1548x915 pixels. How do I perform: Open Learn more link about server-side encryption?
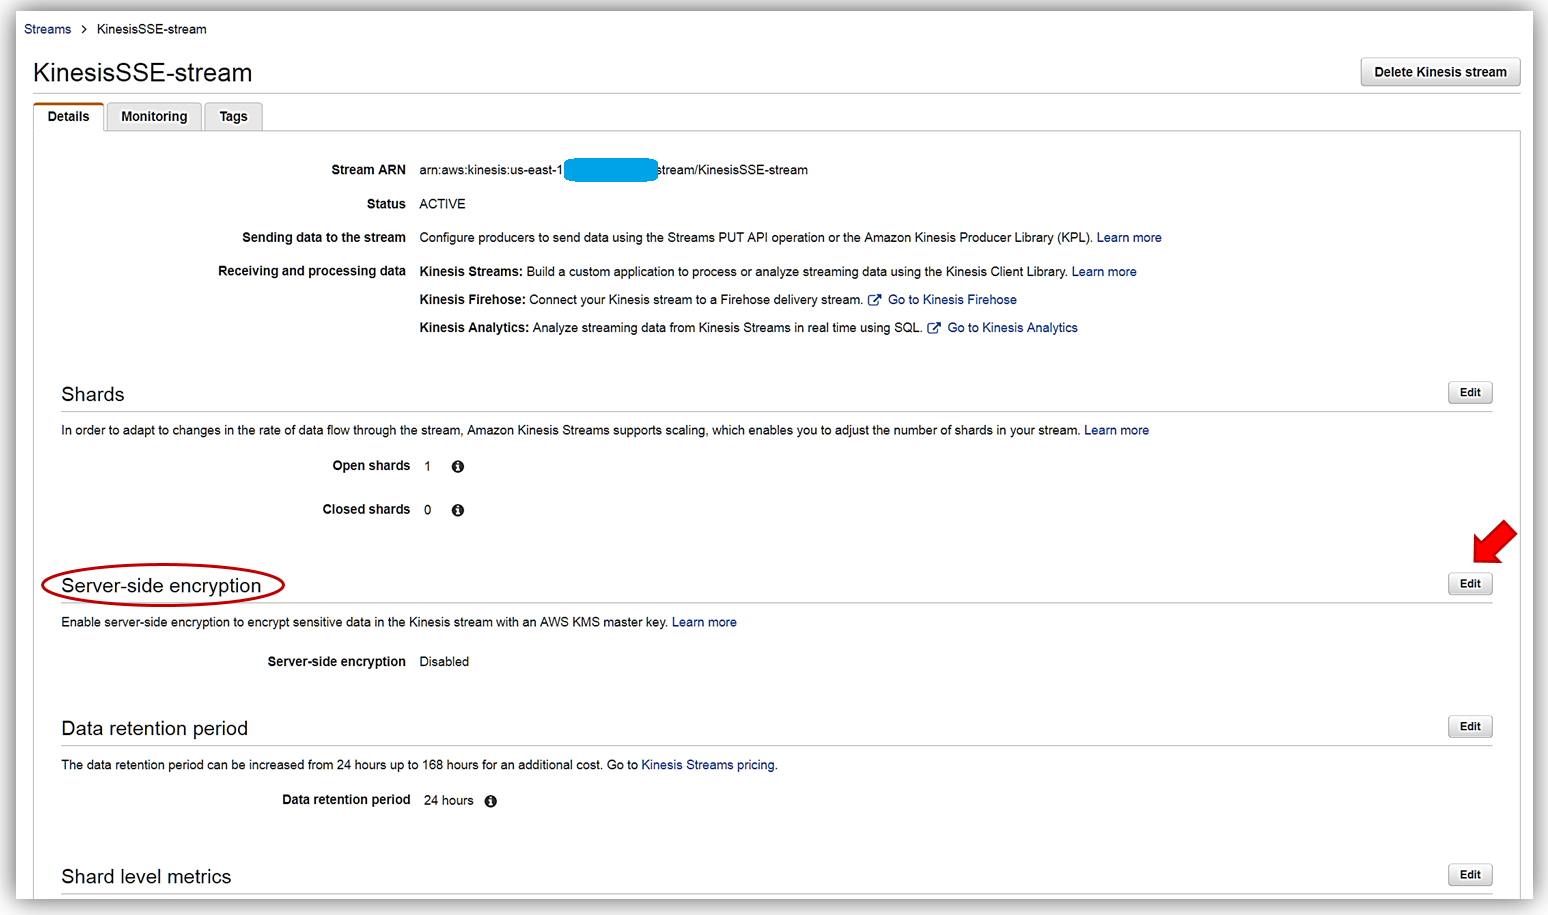pos(704,622)
